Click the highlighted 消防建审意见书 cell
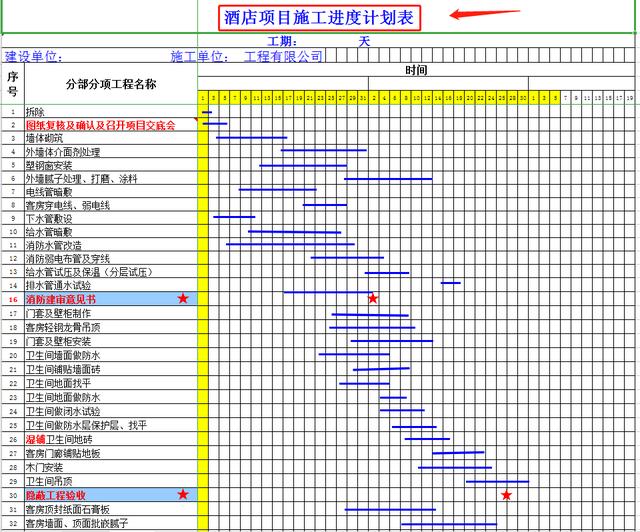The width and height of the screenshot is (640, 532). 111,299
